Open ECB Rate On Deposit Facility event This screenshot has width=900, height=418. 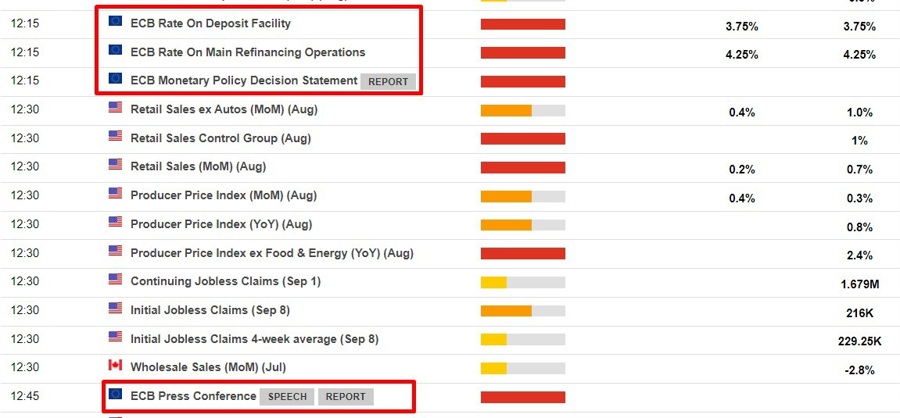pyautogui.click(x=211, y=23)
